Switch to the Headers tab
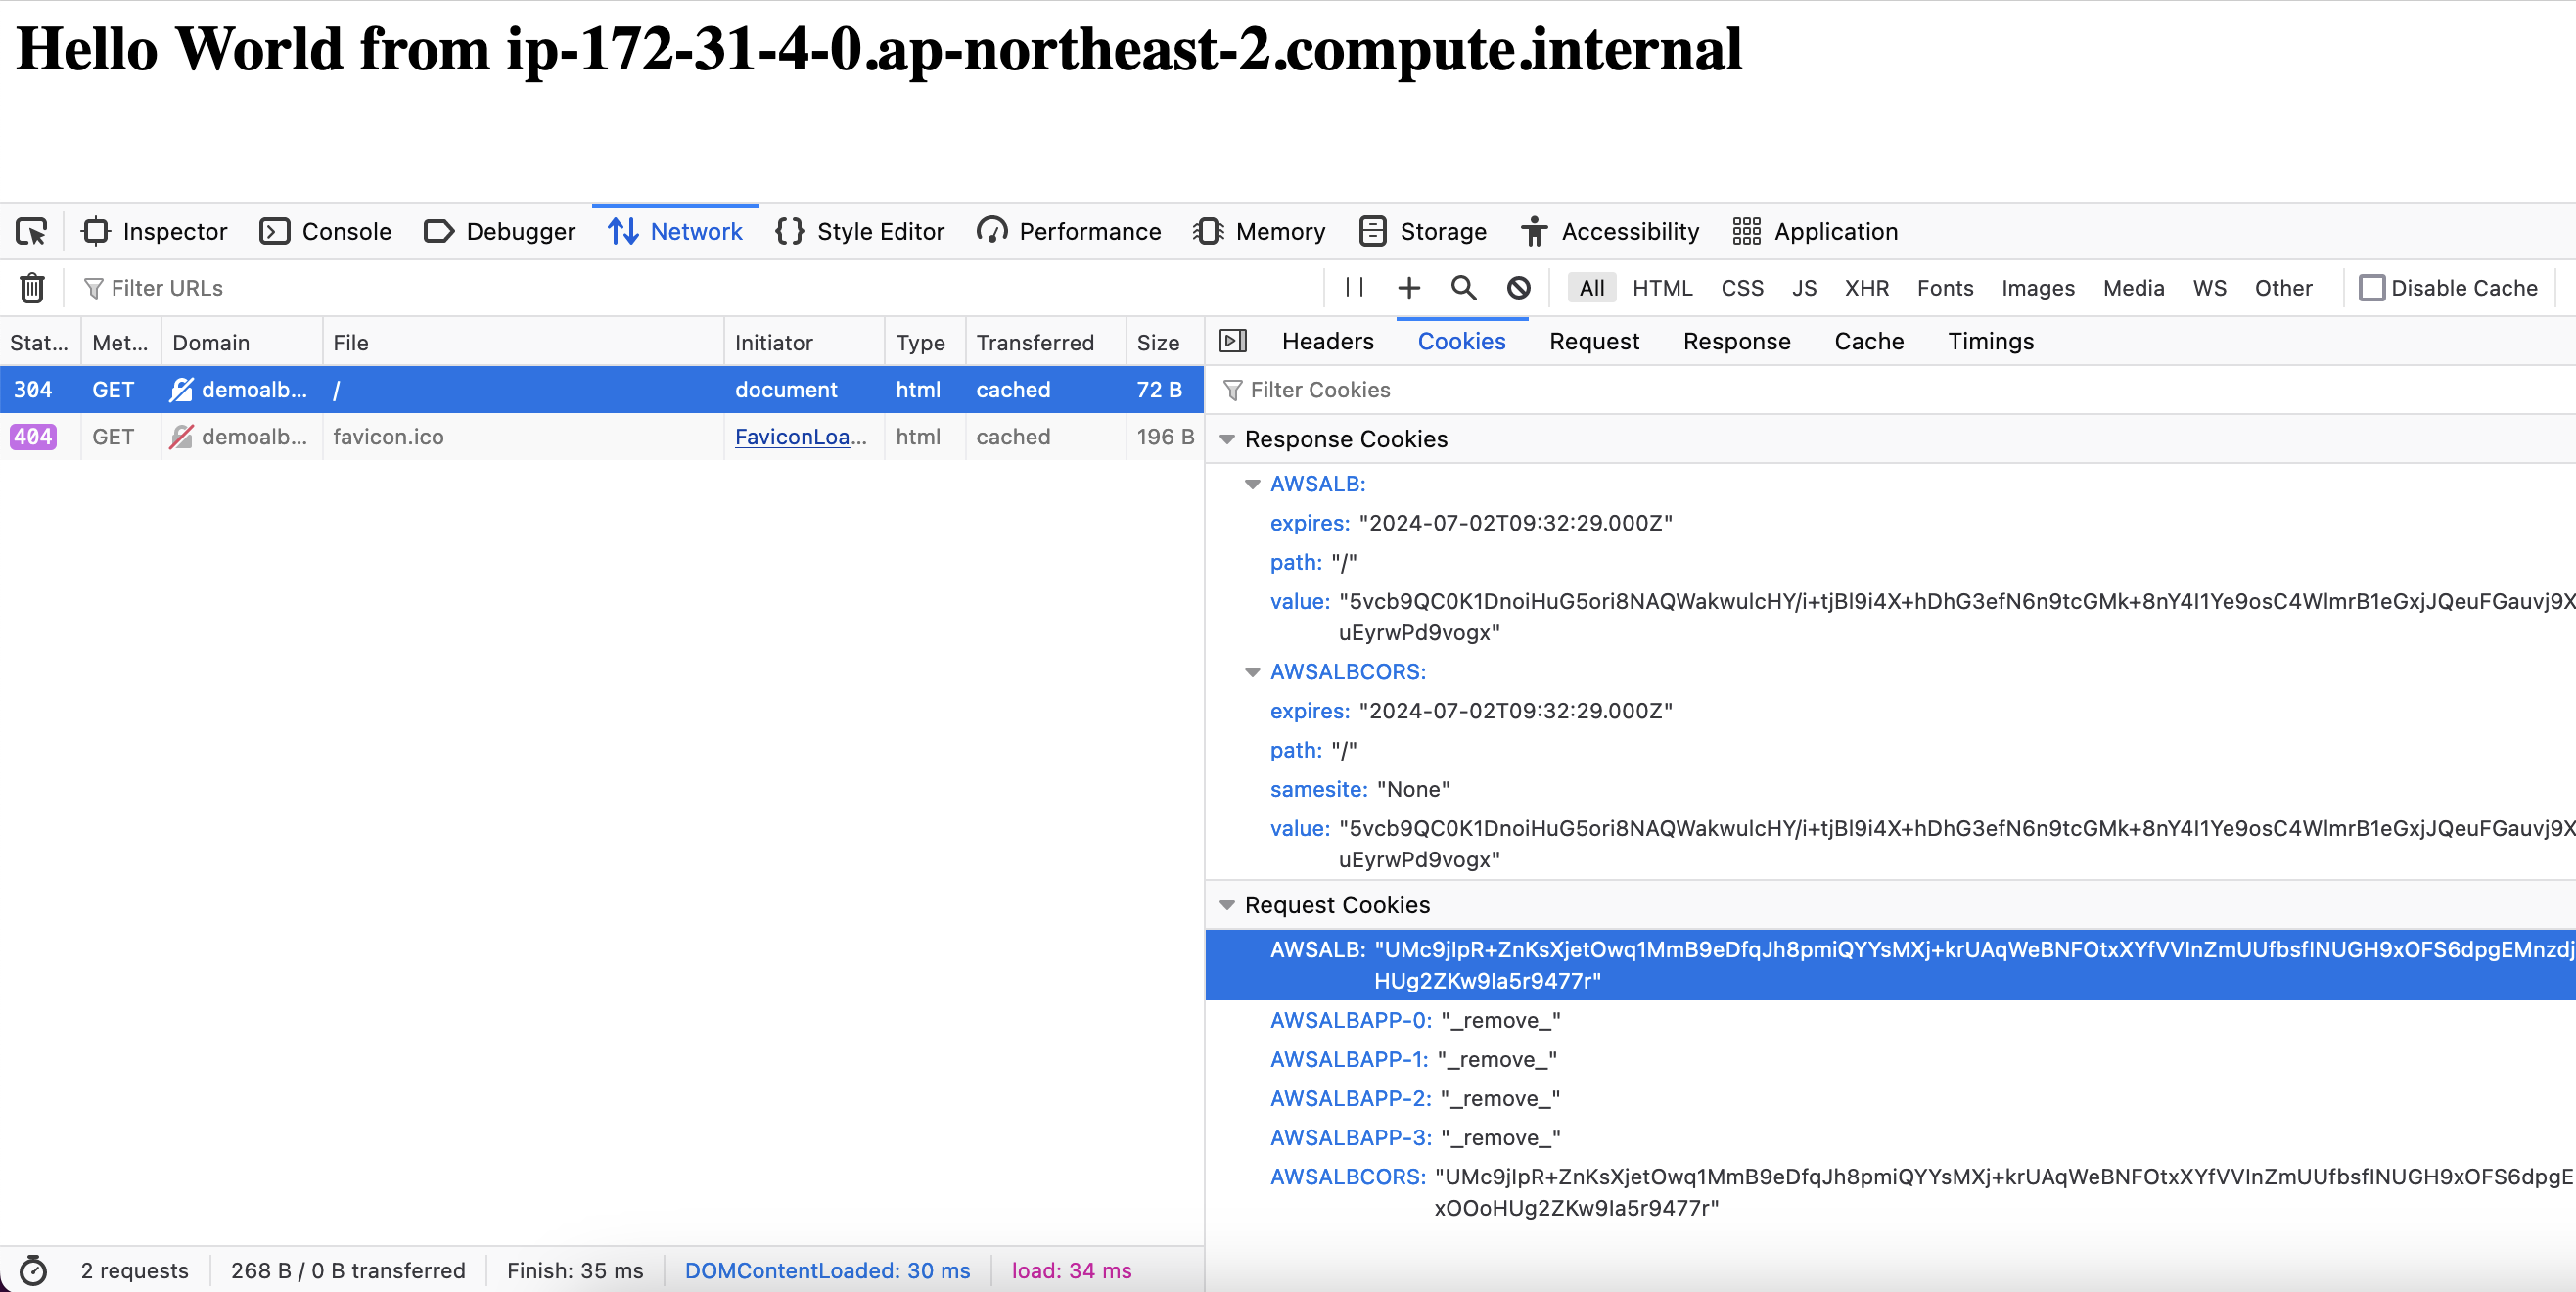2576x1292 pixels. 1327,341
